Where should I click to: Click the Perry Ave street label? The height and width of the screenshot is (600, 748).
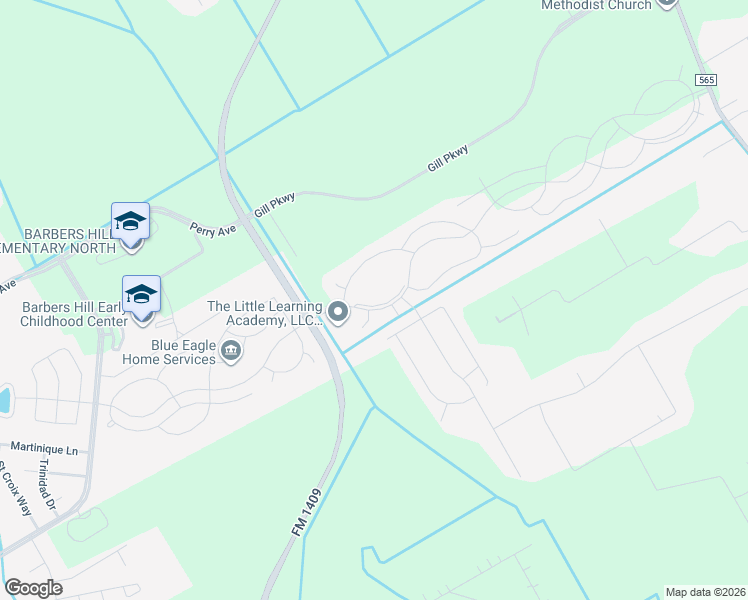(x=213, y=230)
